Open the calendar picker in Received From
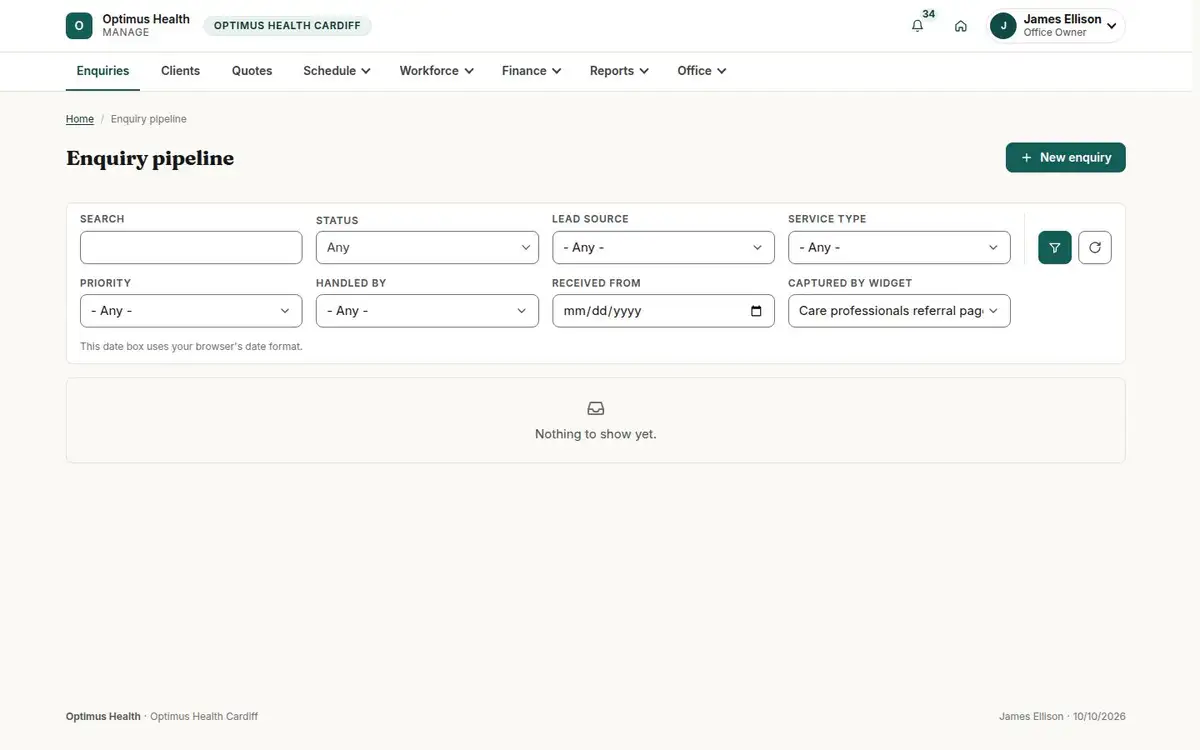1200x750 pixels. [x=756, y=311]
